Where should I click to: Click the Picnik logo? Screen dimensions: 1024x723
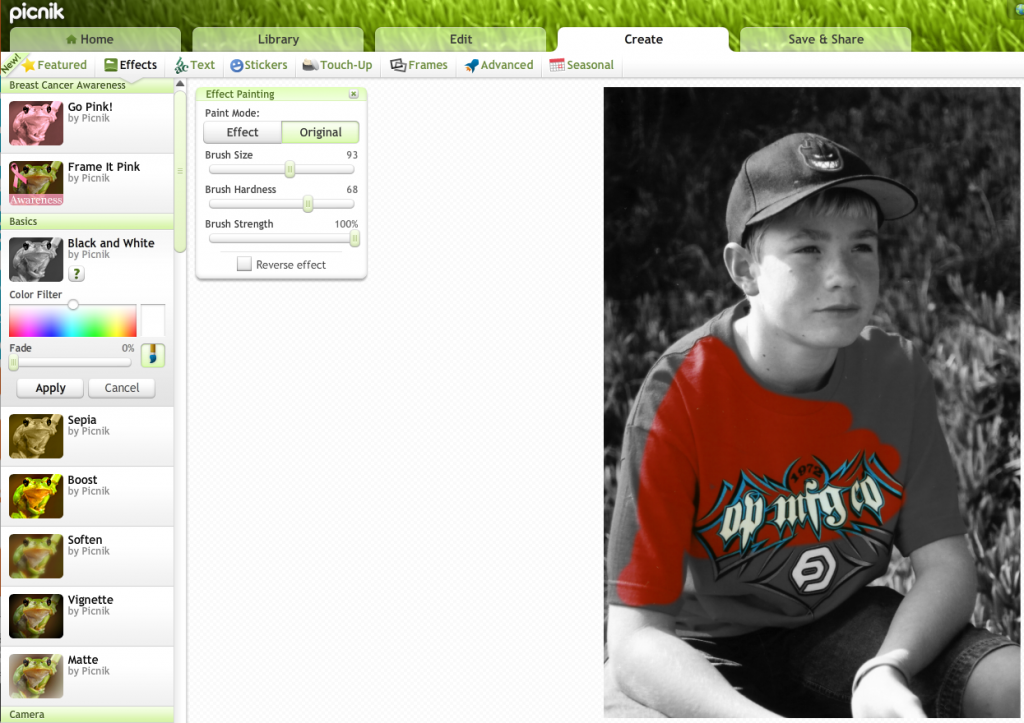click(x=37, y=12)
